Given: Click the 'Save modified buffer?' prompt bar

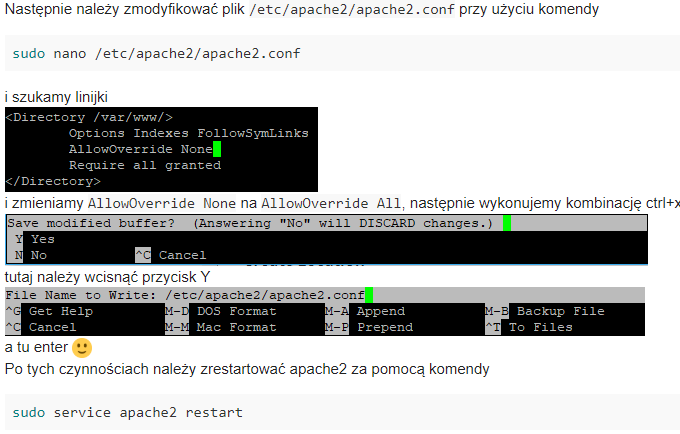Looking at the screenshot, I should point(327,223).
